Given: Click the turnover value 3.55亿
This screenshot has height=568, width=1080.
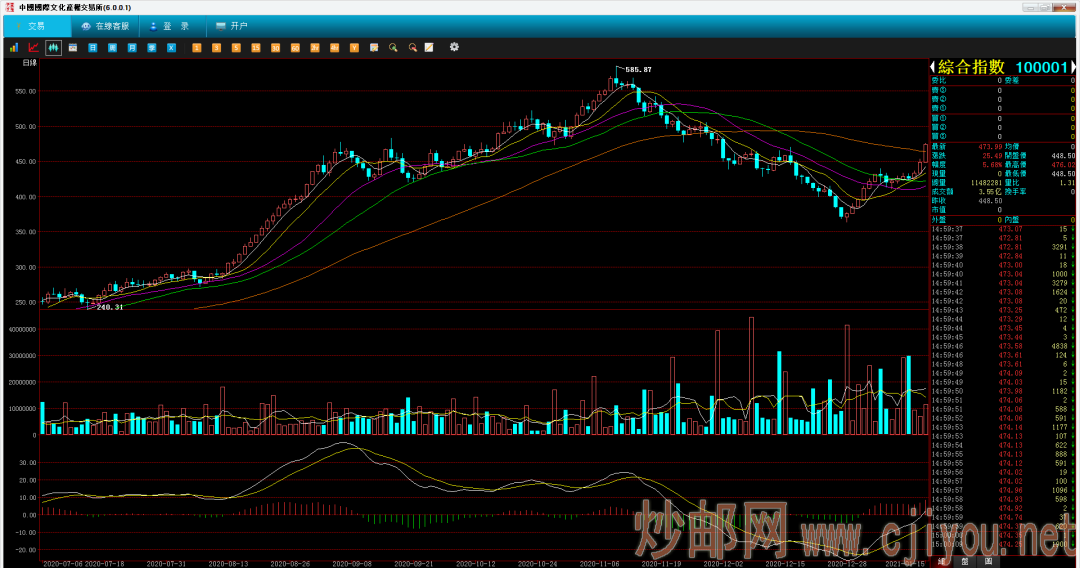Looking at the screenshot, I should point(990,191).
